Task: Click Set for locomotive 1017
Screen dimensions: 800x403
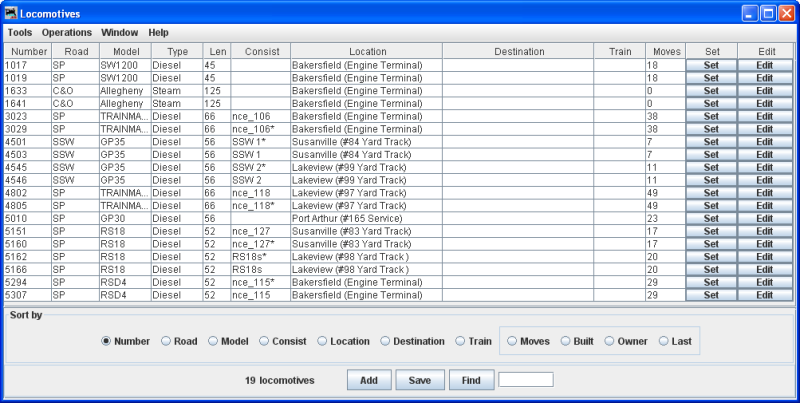Action: (x=711, y=64)
